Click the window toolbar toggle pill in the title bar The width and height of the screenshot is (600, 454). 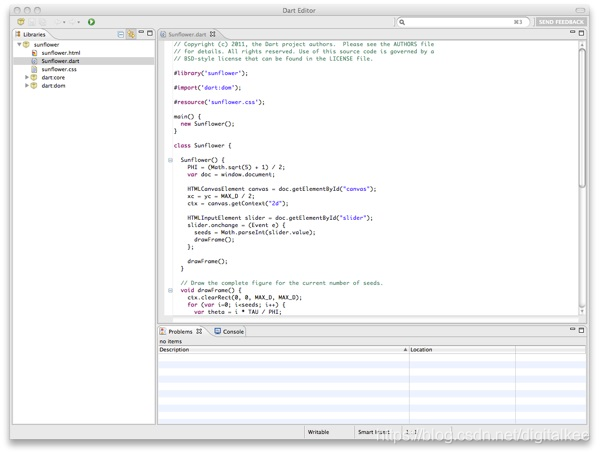click(x=580, y=10)
